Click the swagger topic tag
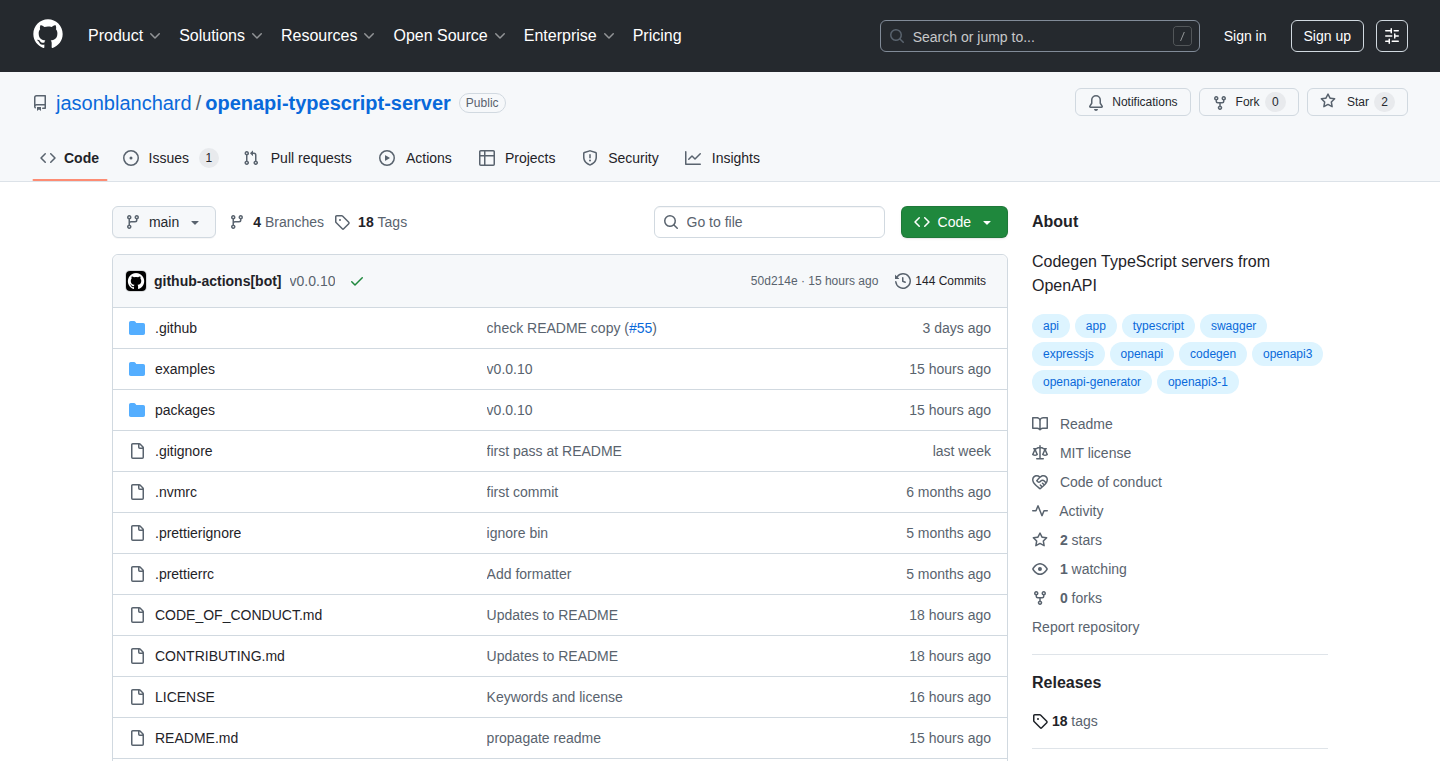The height and width of the screenshot is (761, 1440). (x=1233, y=326)
